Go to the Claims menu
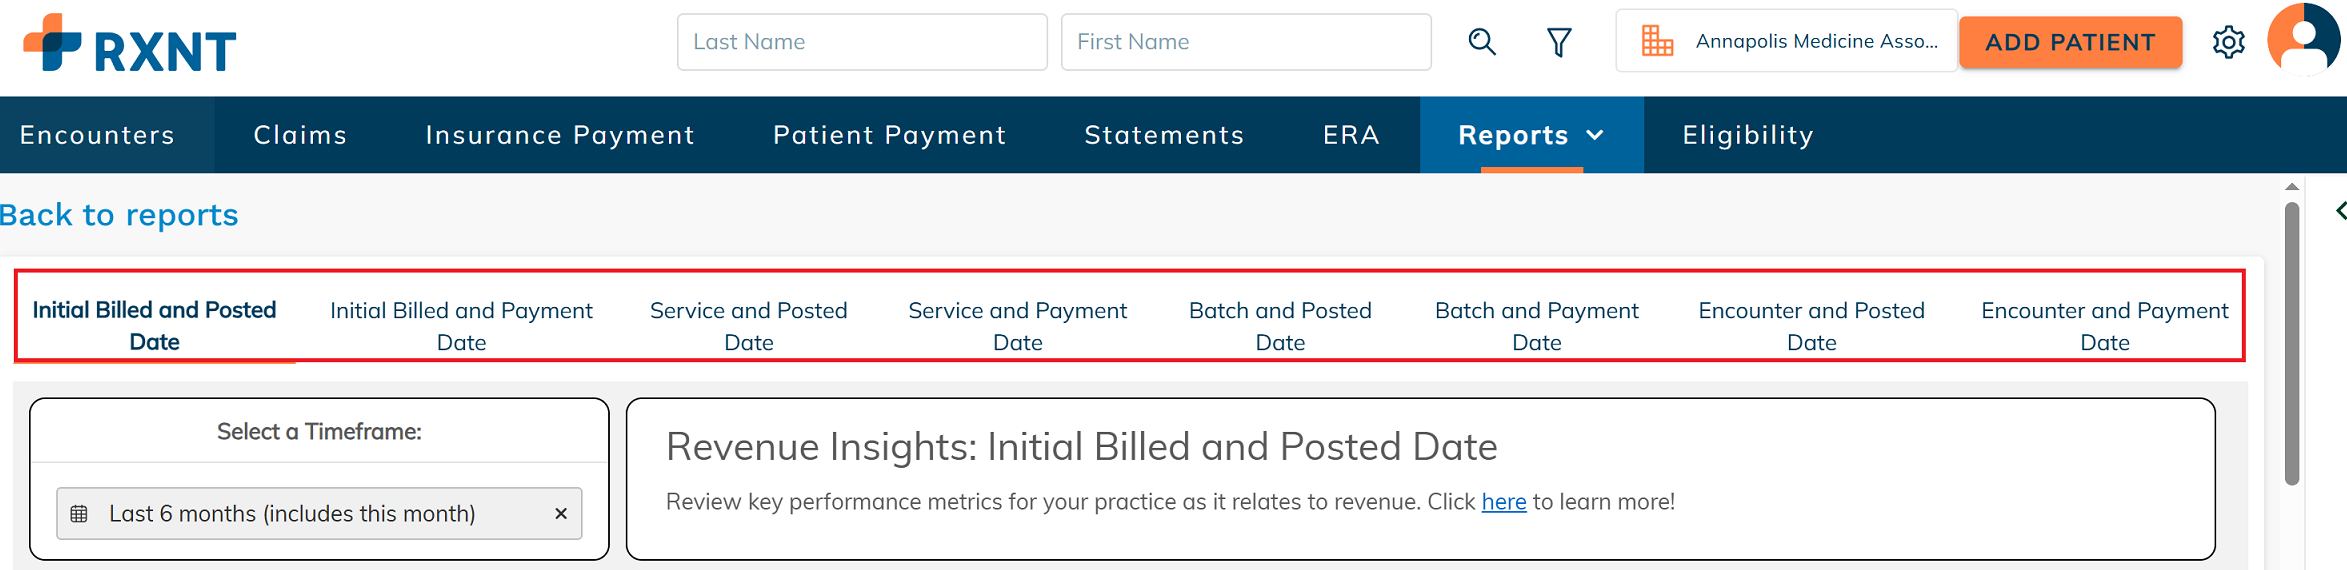Viewport: 2347px width, 570px height. click(300, 135)
